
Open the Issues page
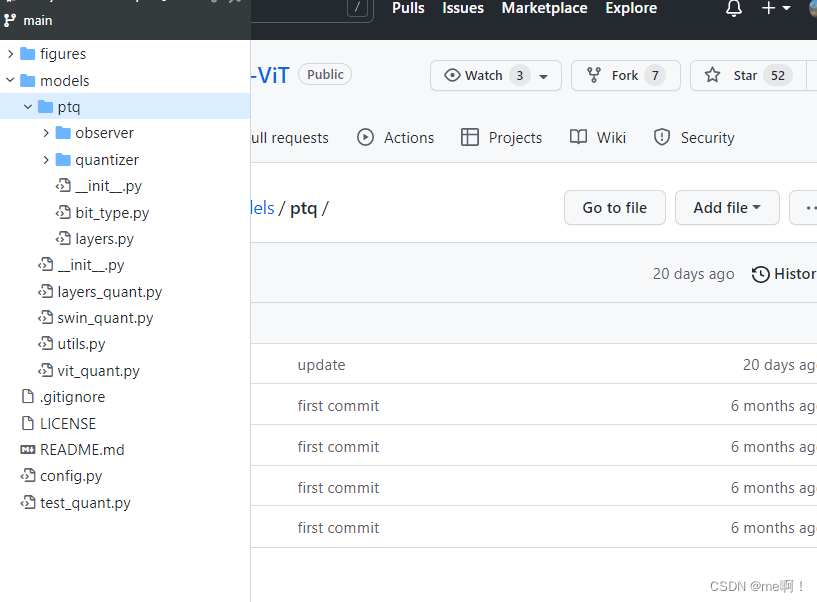tap(463, 8)
